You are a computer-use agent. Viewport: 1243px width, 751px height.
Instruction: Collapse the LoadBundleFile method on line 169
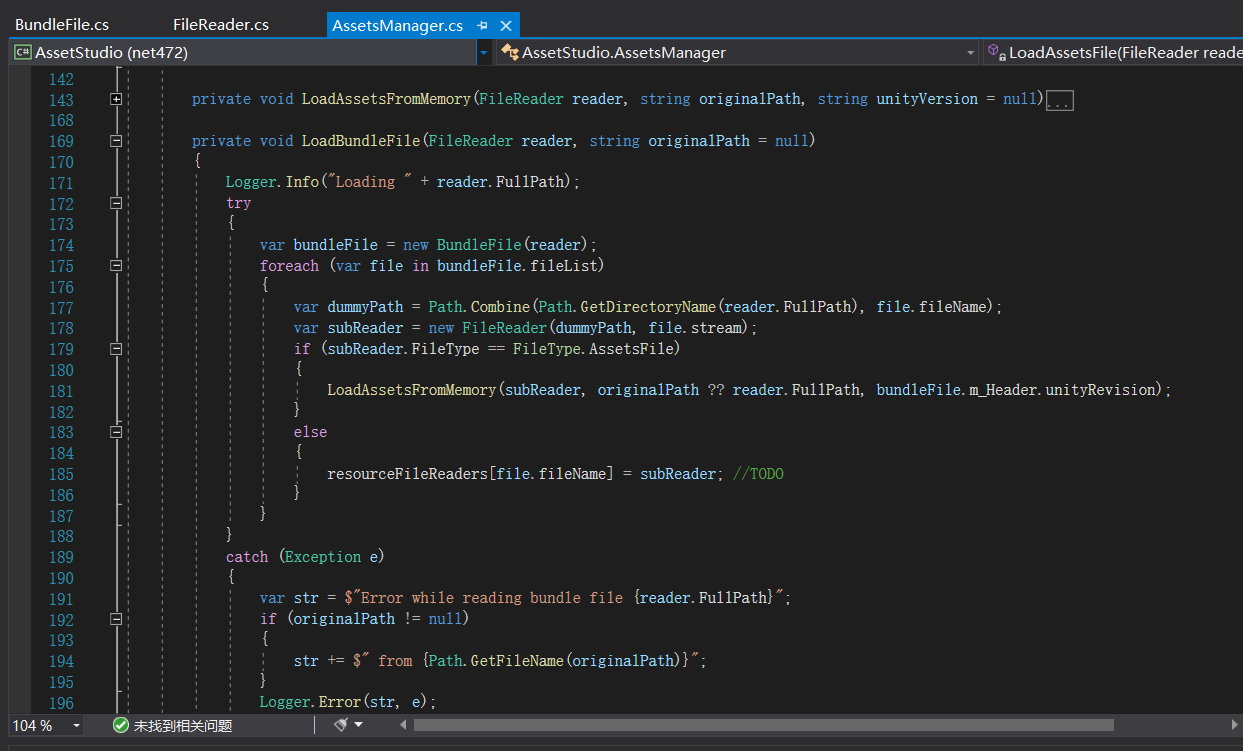tap(116, 141)
